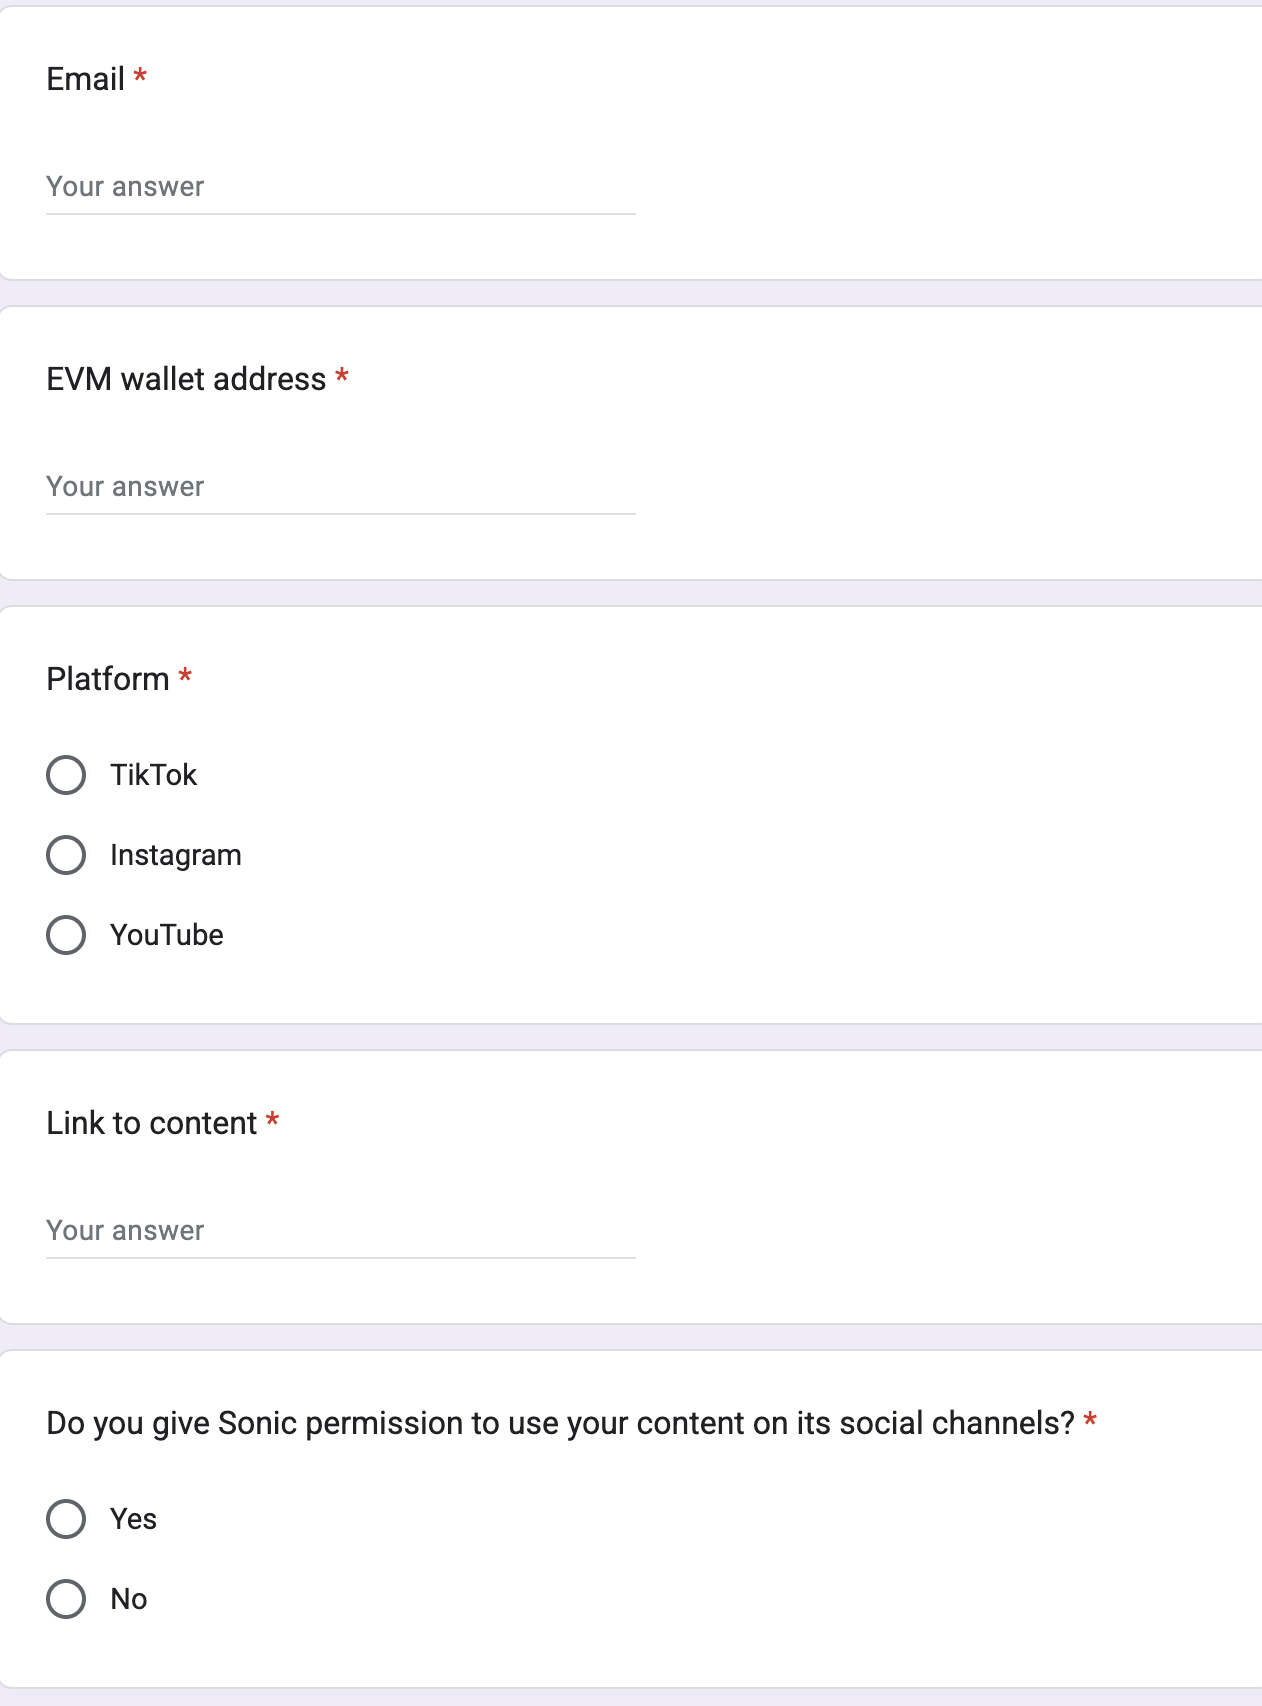Image resolution: width=1262 pixels, height=1706 pixels.
Task: Click the YouTube option label text
Action: 167,935
